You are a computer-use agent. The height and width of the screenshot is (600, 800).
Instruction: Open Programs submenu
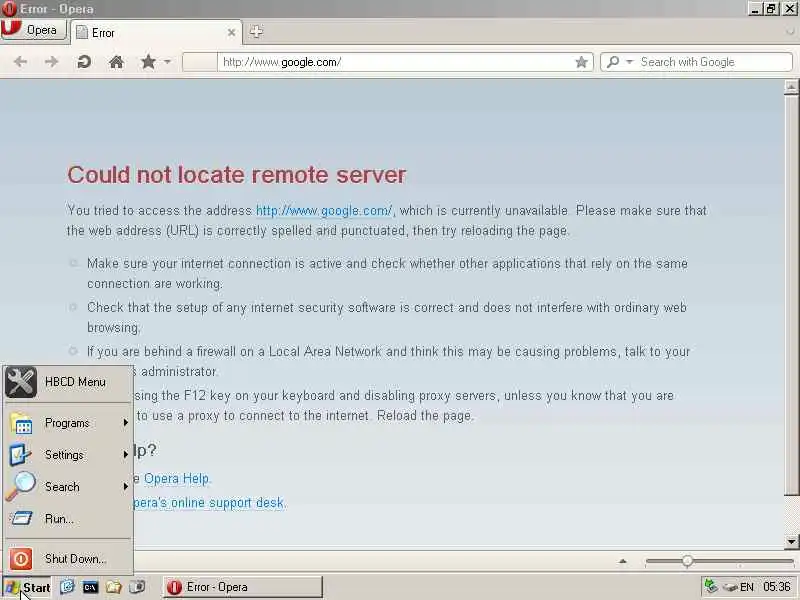pyautogui.click(x=67, y=423)
